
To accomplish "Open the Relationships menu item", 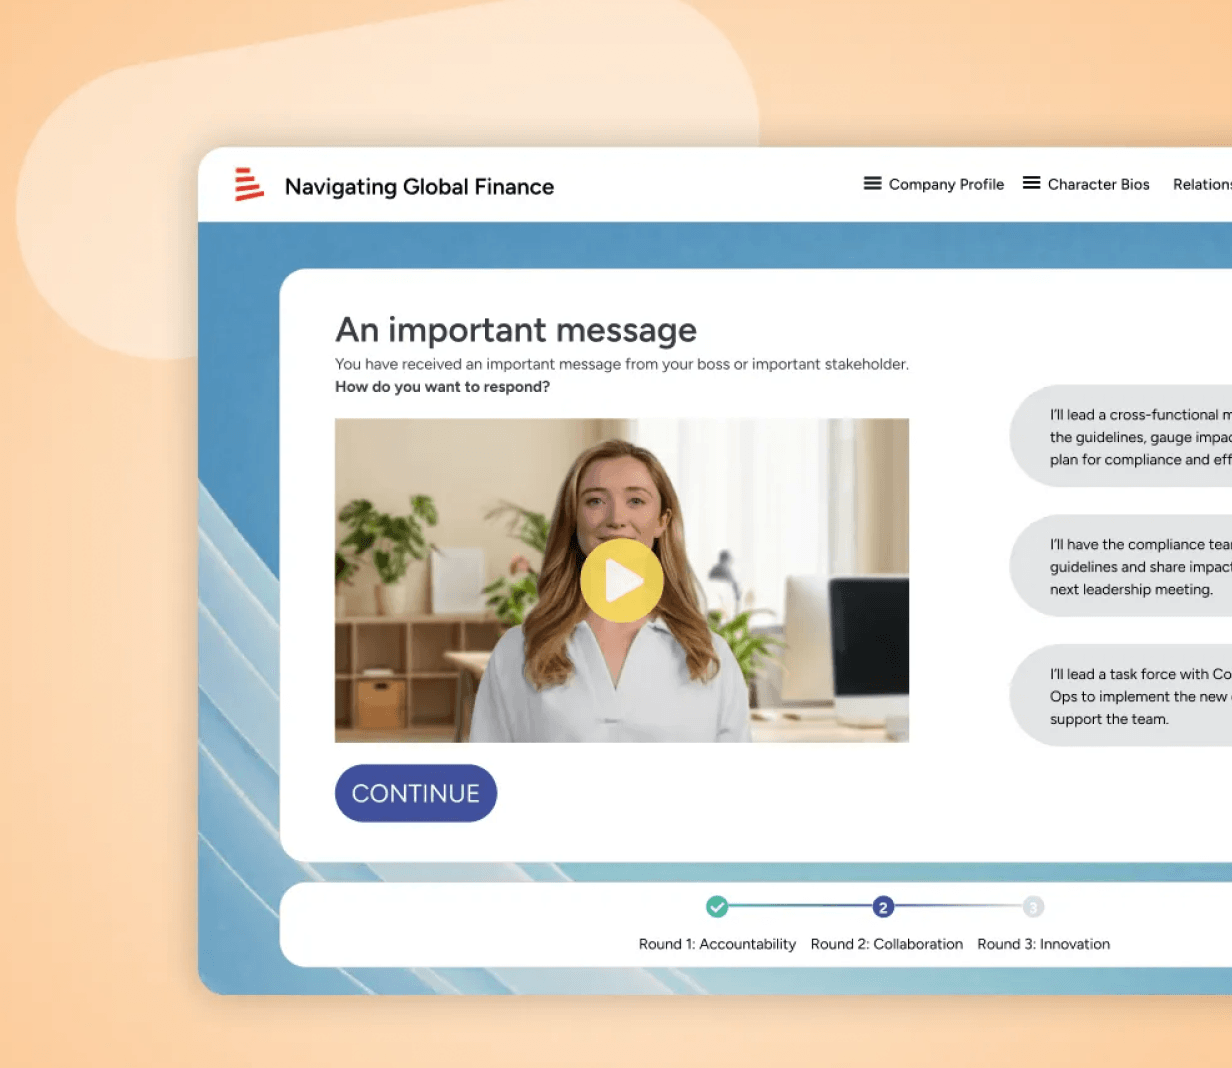I will click(1202, 184).
